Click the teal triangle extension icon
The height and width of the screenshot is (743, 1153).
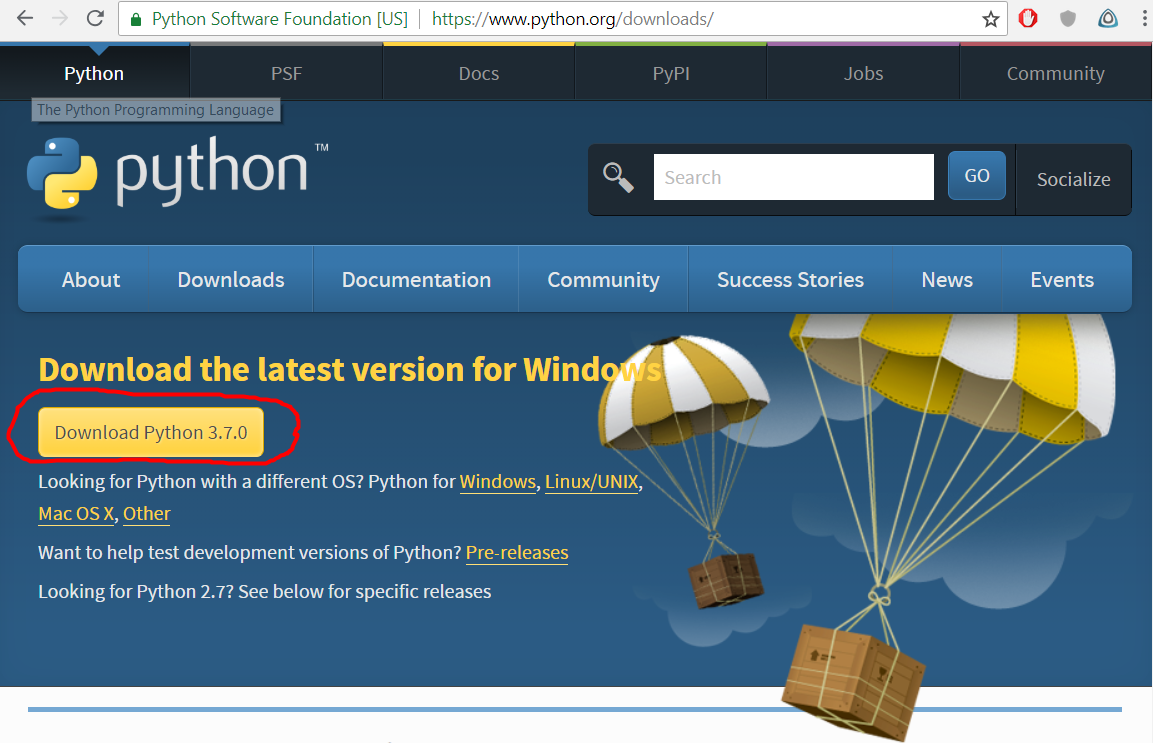[x=1107, y=18]
